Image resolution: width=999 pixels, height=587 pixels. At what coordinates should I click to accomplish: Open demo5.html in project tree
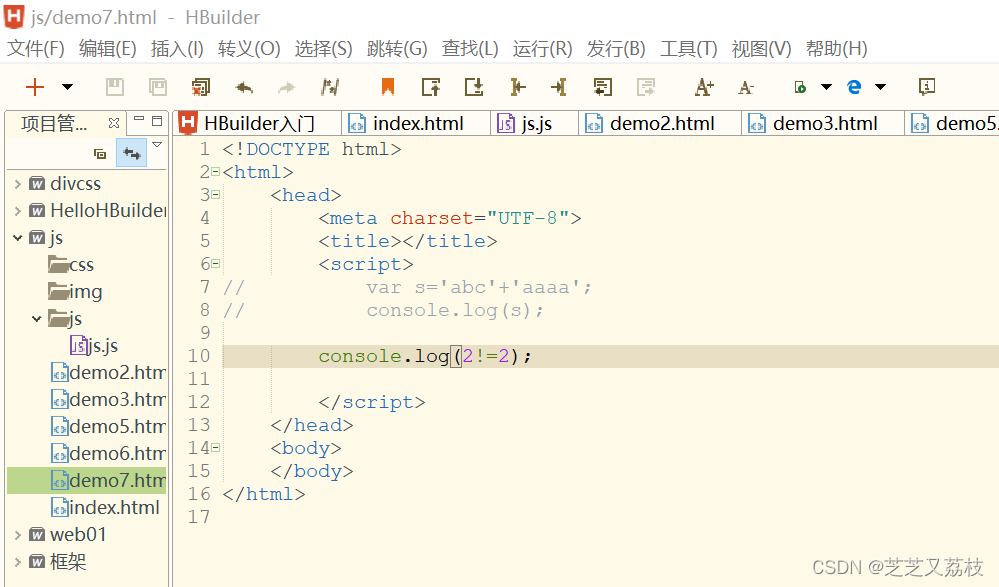click(108, 426)
